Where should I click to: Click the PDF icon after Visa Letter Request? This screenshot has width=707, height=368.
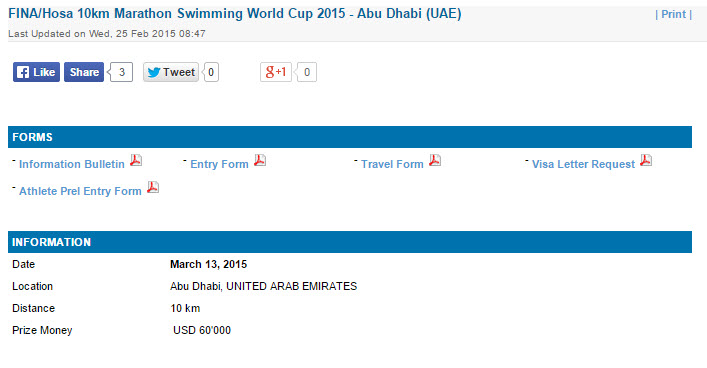point(646,160)
